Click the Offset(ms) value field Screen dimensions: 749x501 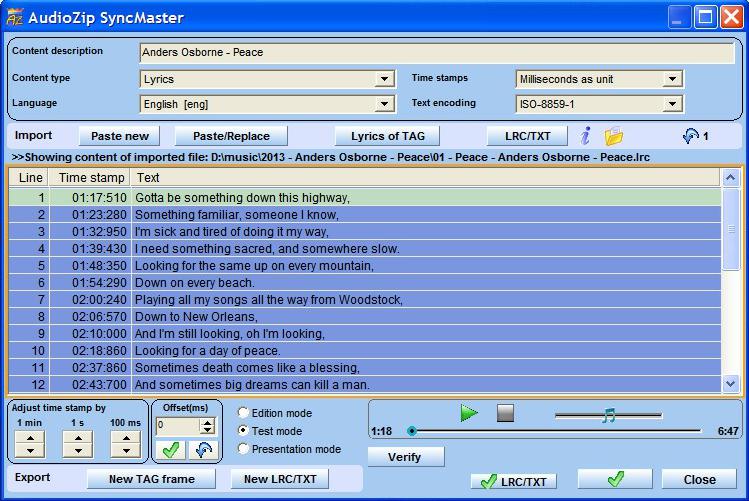tap(178, 426)
